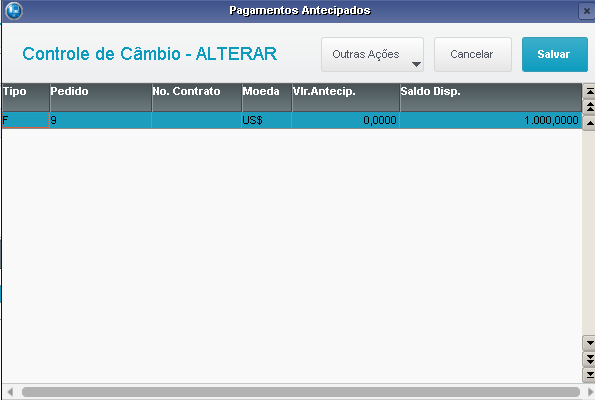595x400 pixels.
Task: Select the empty No. Contrato cell
Action: pyautogui.click(x=197, y=120)
